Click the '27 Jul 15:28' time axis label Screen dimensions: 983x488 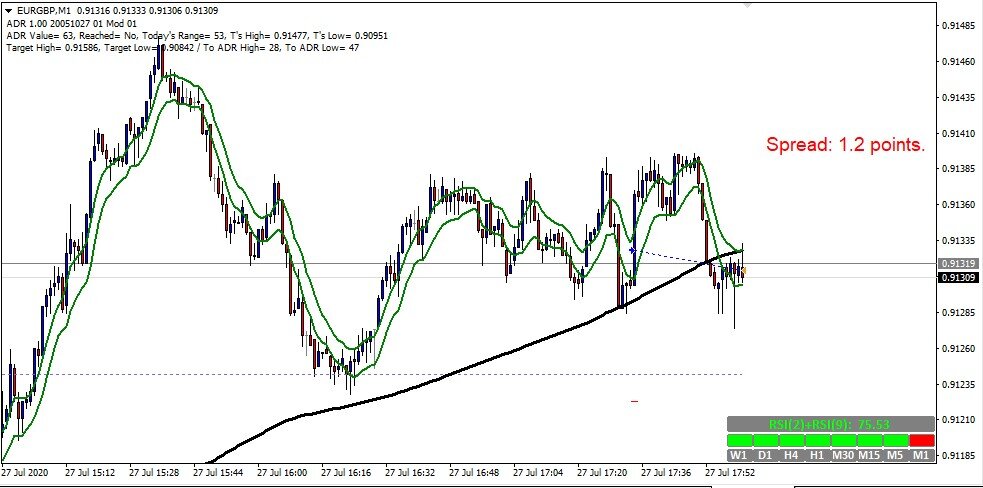[x=153, y=472]
